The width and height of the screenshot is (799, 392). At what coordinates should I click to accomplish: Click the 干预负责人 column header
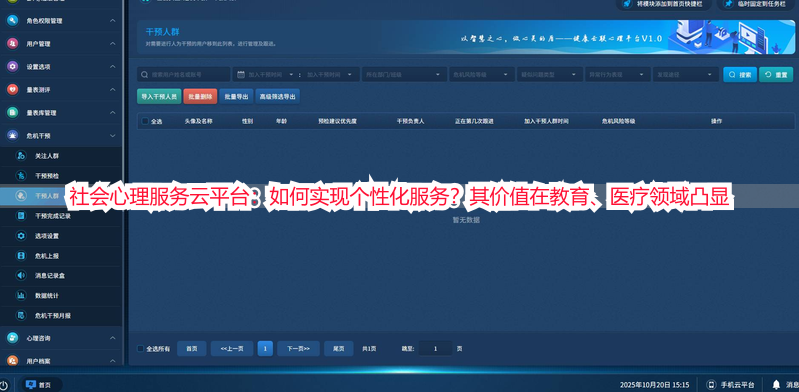[x=410, y=121]
